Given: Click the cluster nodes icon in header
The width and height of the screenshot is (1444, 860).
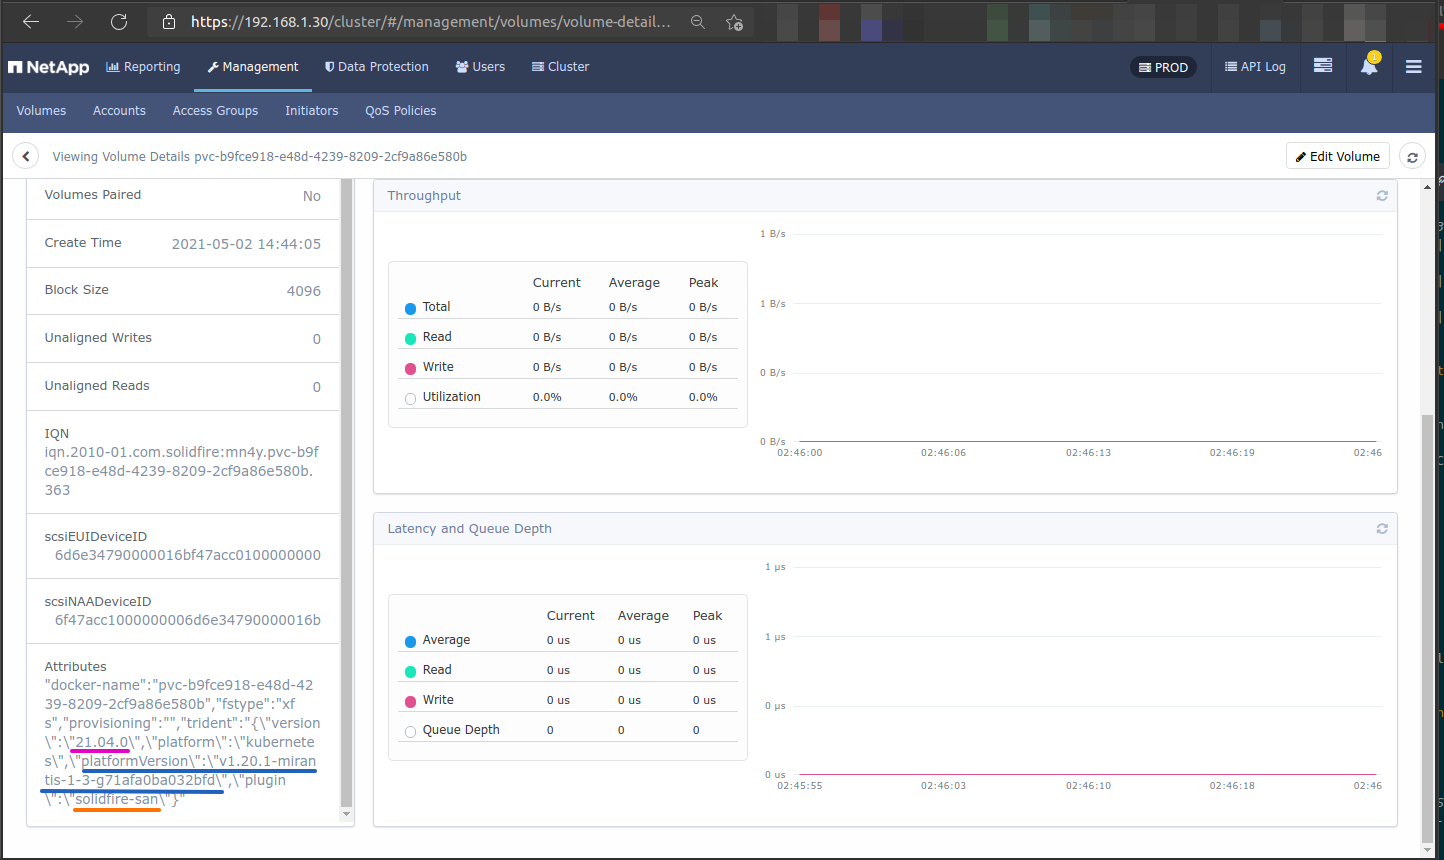Looking at the screenshot, I should click(x=1323, y=66).
